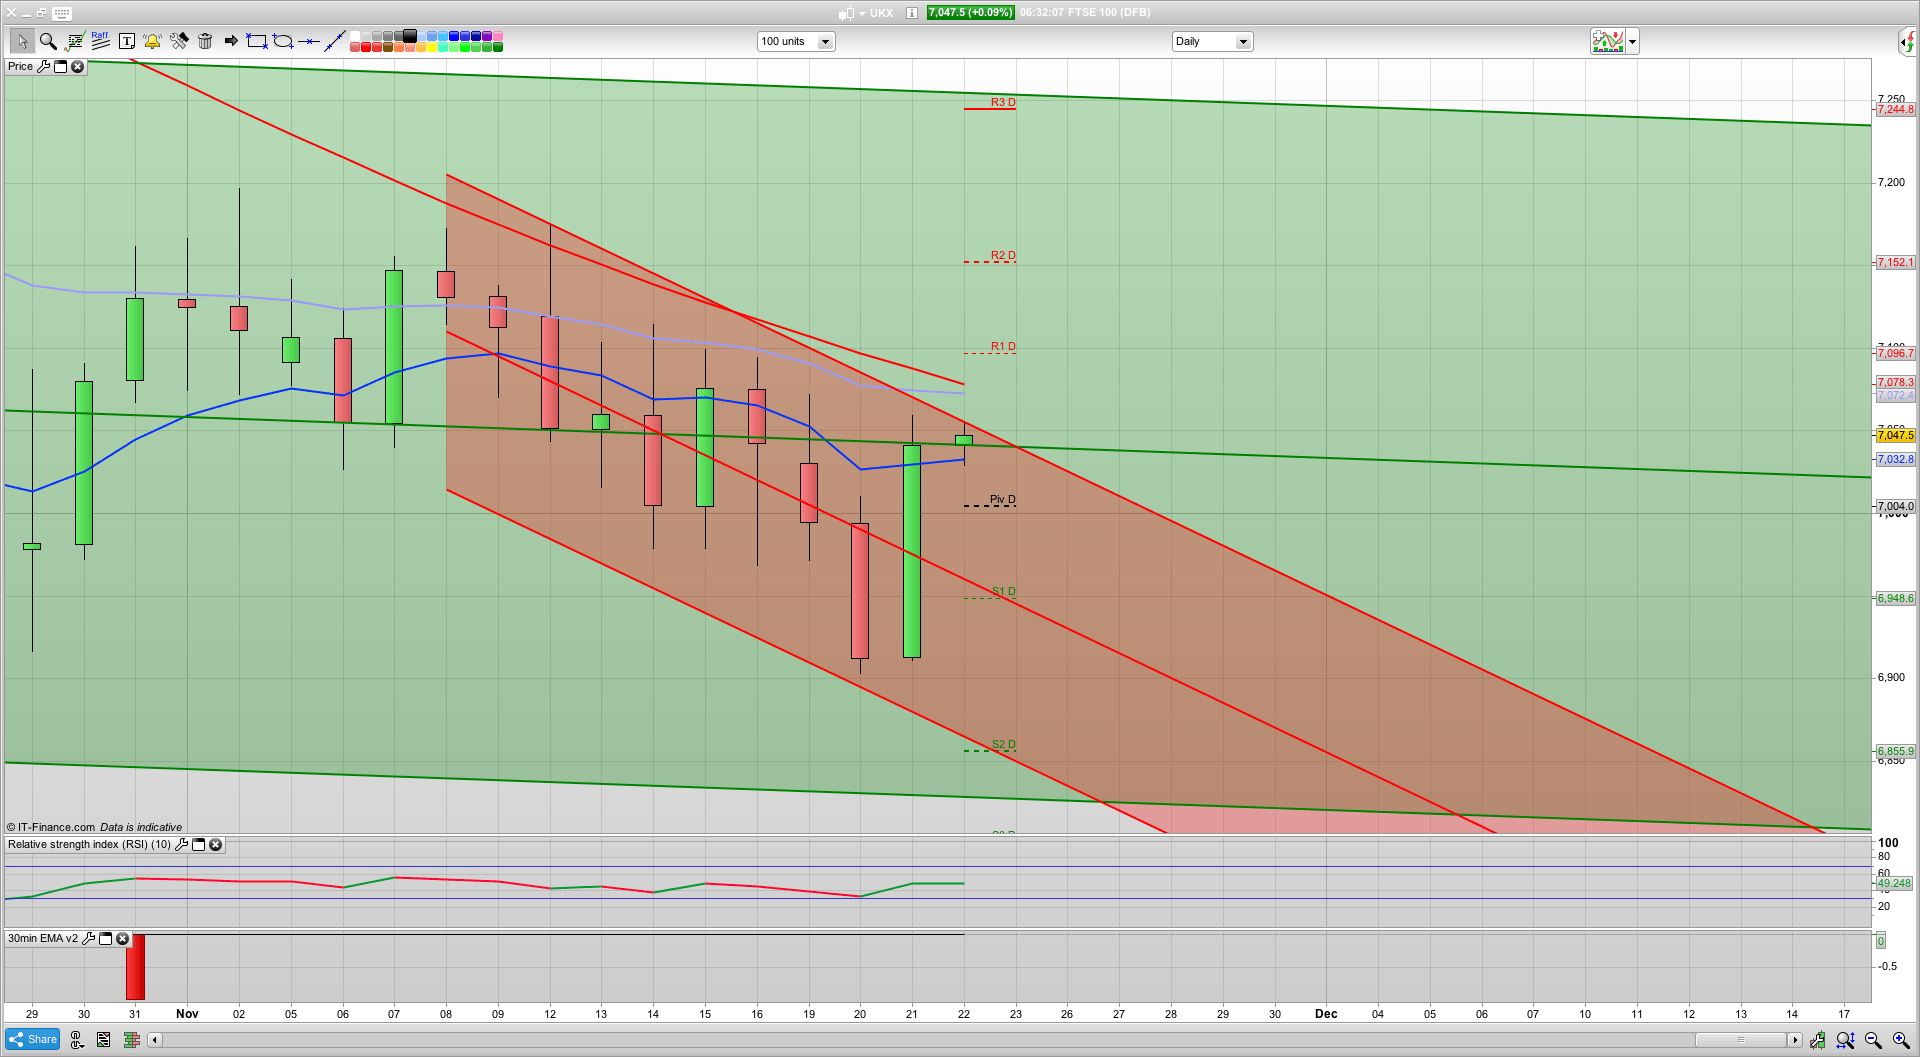Viewport: 1920px width, 1057px height.
Task: Close the RSI indicator panel
Action: 215,845
